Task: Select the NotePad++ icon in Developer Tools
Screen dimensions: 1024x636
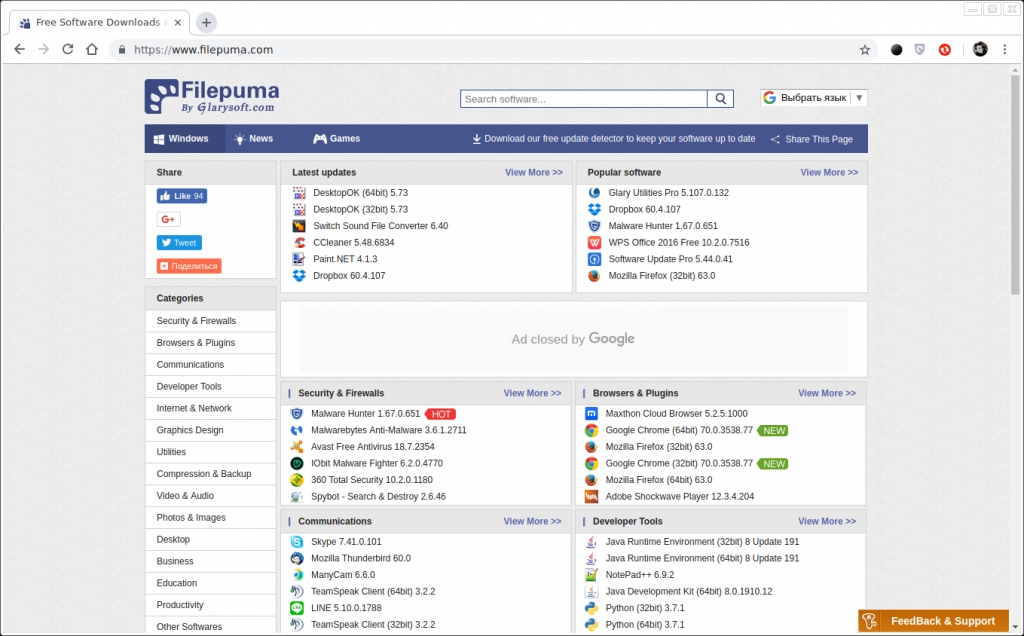Action: point(592,575)
